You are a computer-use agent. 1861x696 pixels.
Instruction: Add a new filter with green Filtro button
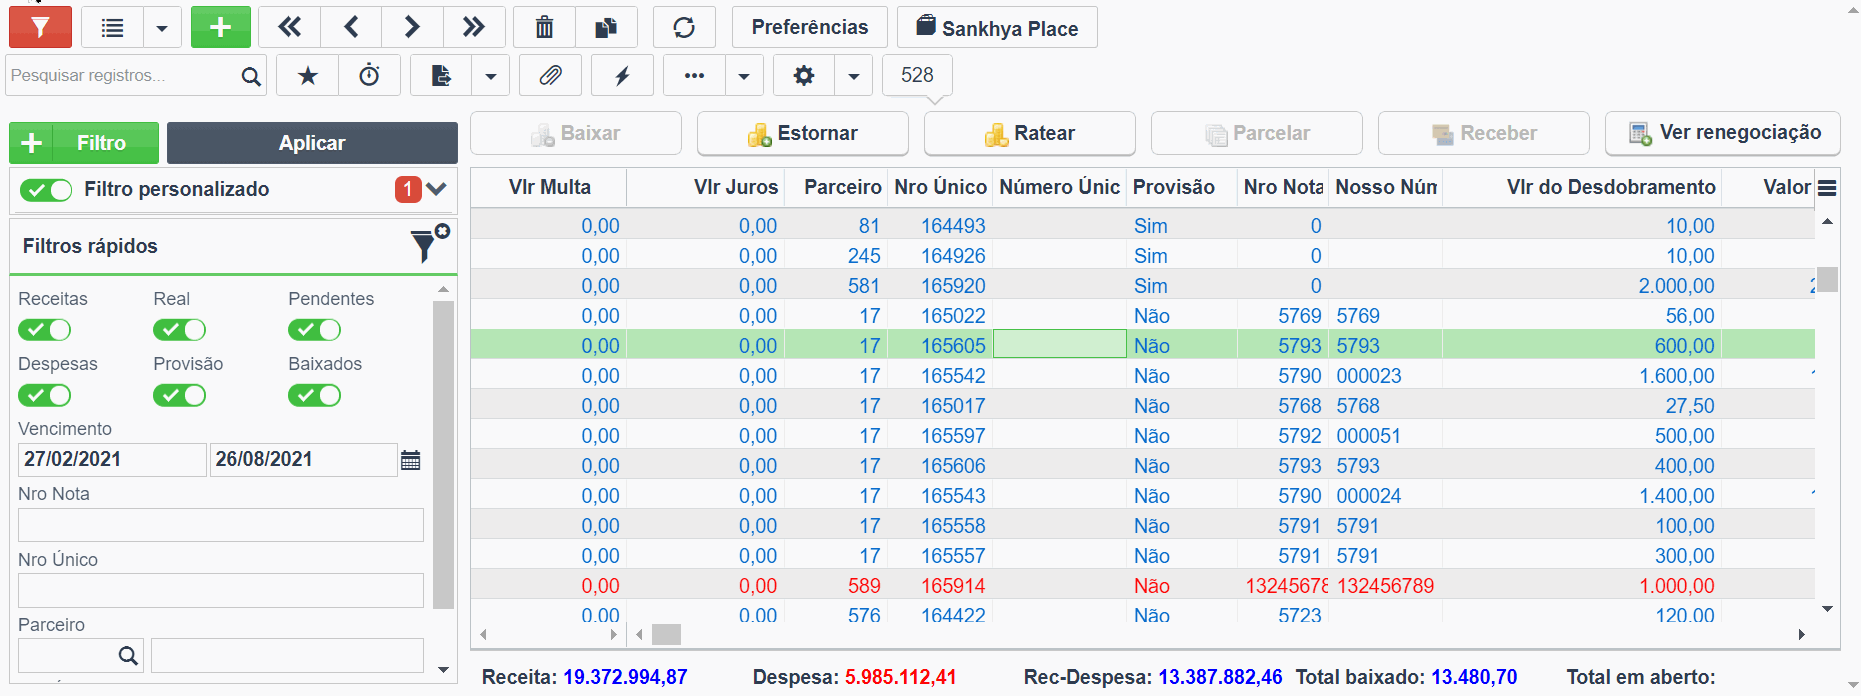tap(84, 143)
